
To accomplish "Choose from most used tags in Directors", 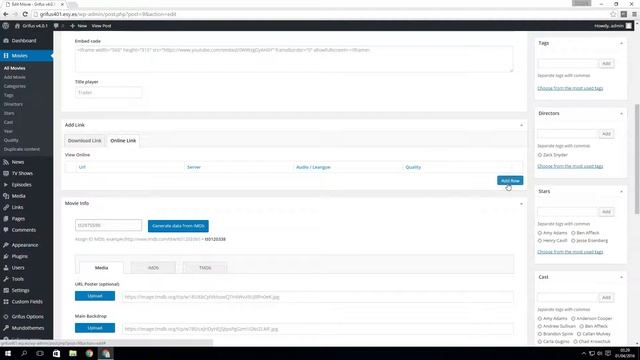I will pos(570,166).
